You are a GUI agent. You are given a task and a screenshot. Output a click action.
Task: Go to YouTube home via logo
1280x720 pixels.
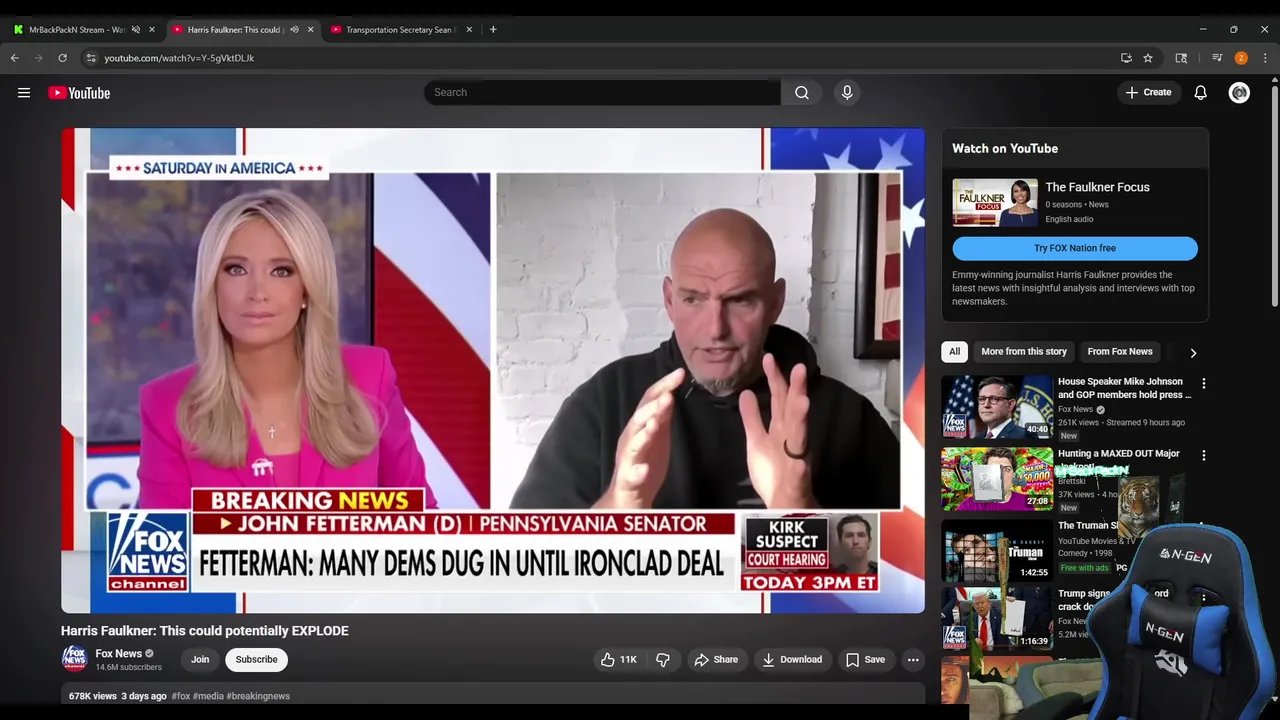pyautogui.click(x=79, y=93)
